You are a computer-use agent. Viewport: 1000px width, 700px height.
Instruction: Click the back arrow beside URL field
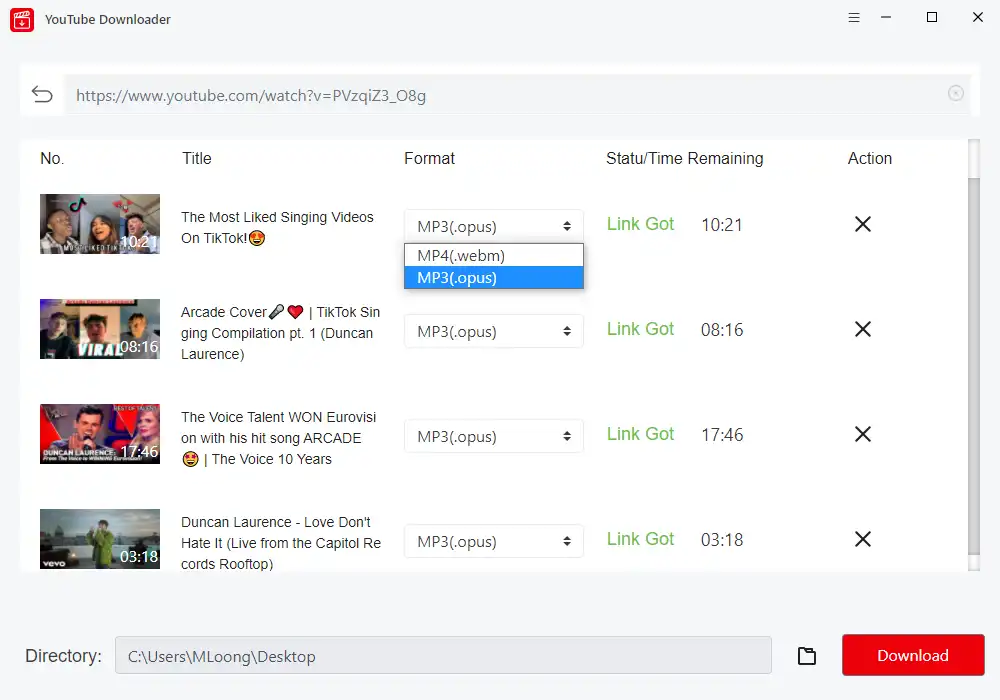tap(42, 94)
